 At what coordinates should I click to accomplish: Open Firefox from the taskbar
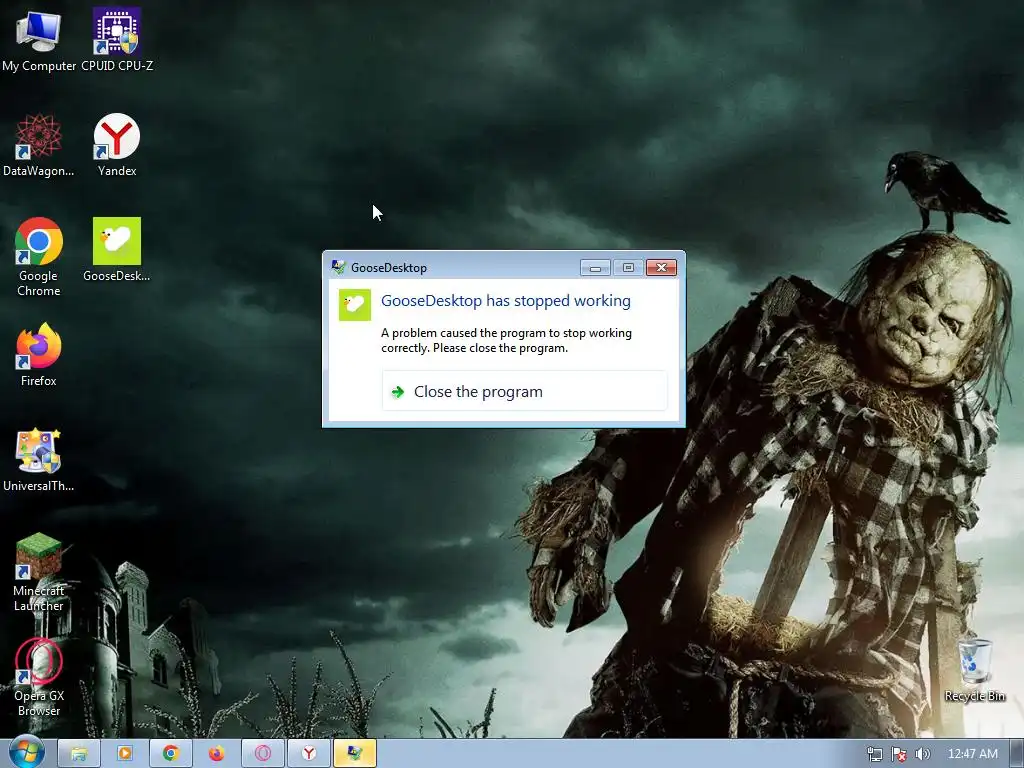pos(217,754)
